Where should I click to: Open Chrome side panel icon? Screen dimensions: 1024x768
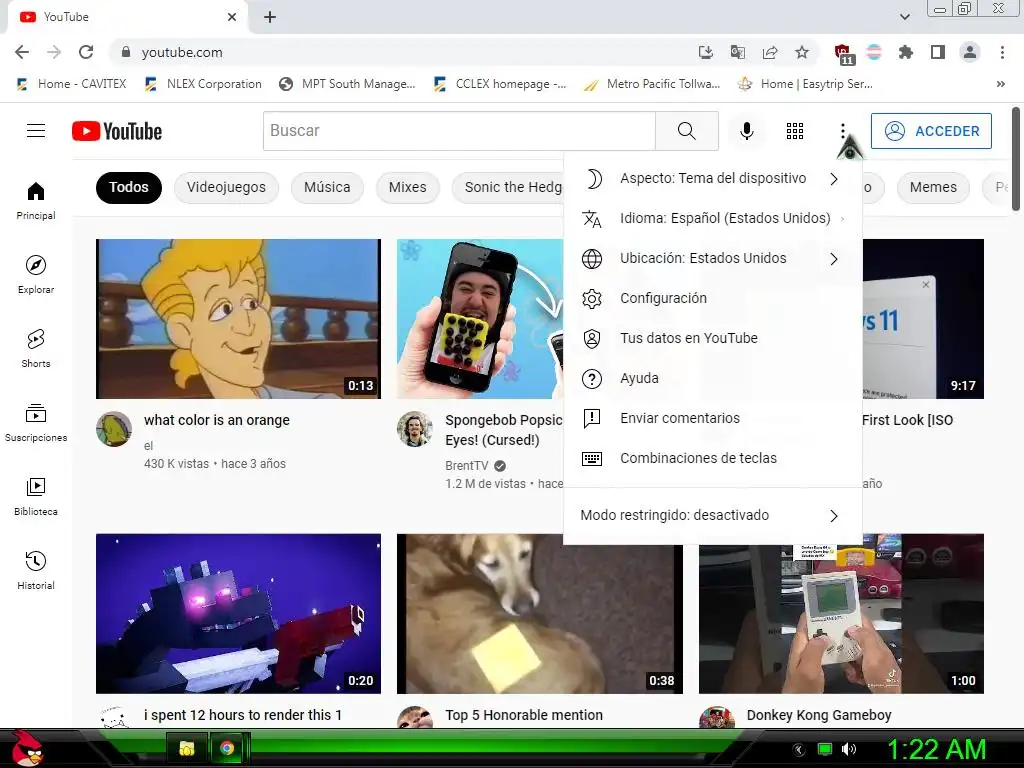[938, 52]
